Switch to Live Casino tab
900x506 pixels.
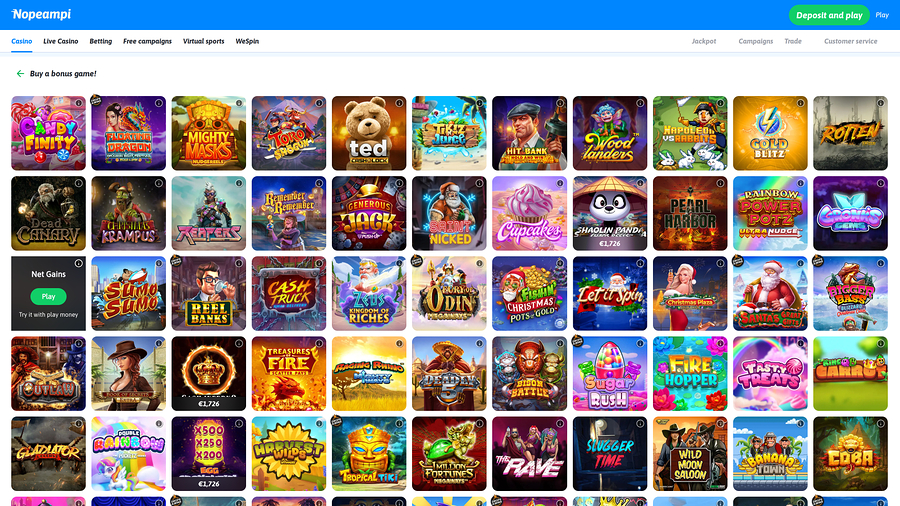(x=61, y=41)
